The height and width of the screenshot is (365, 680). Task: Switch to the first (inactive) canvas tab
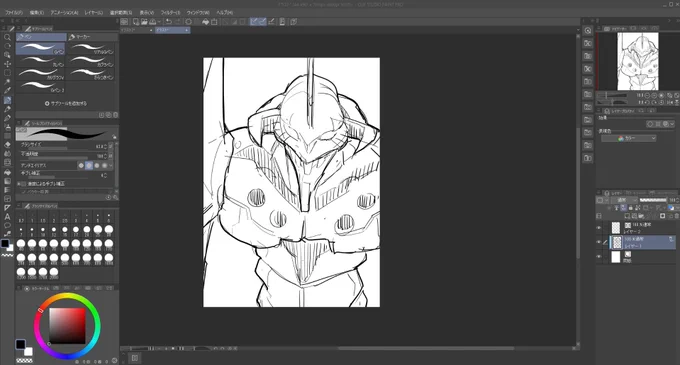(x=137, y=30)
